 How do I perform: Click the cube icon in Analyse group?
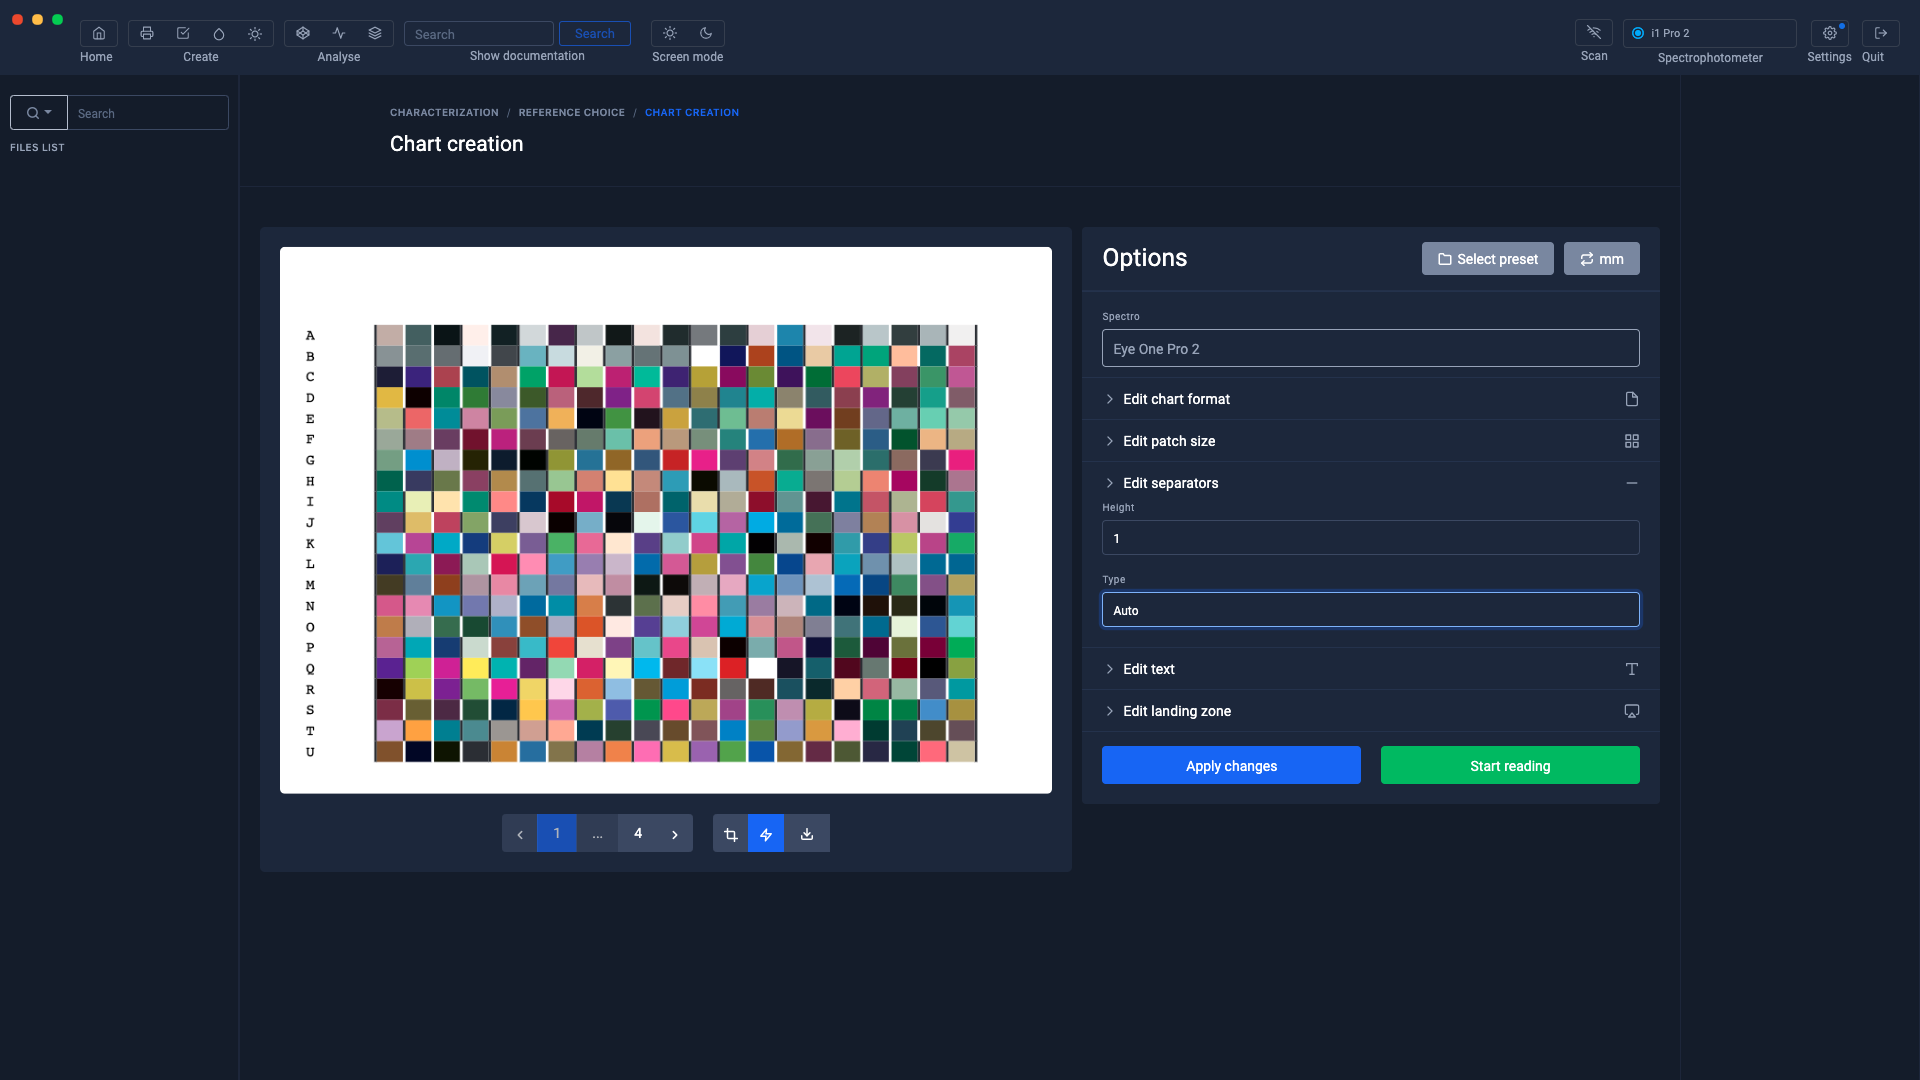tap(303, 33)
